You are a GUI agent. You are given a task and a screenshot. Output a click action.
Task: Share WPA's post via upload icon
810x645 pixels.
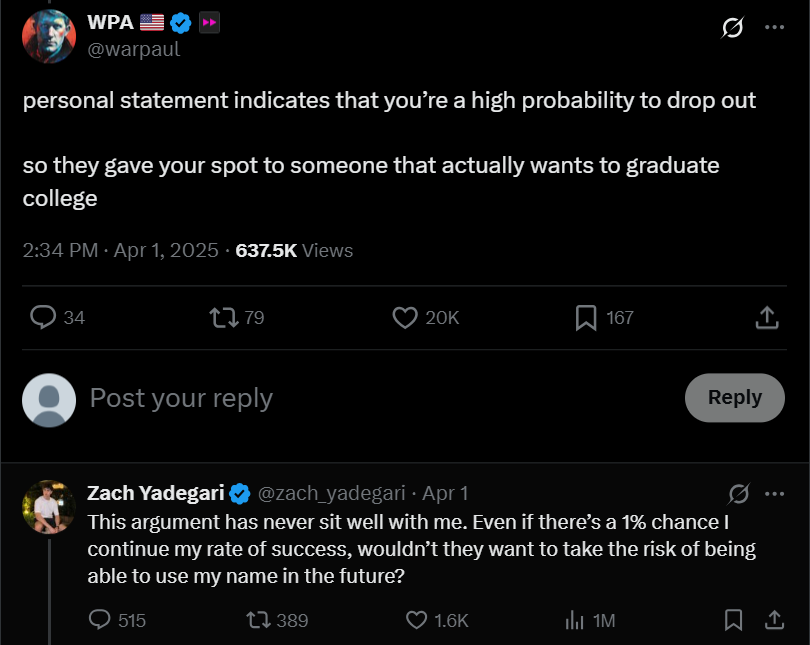pyautogui.click(x=766, y=317)
